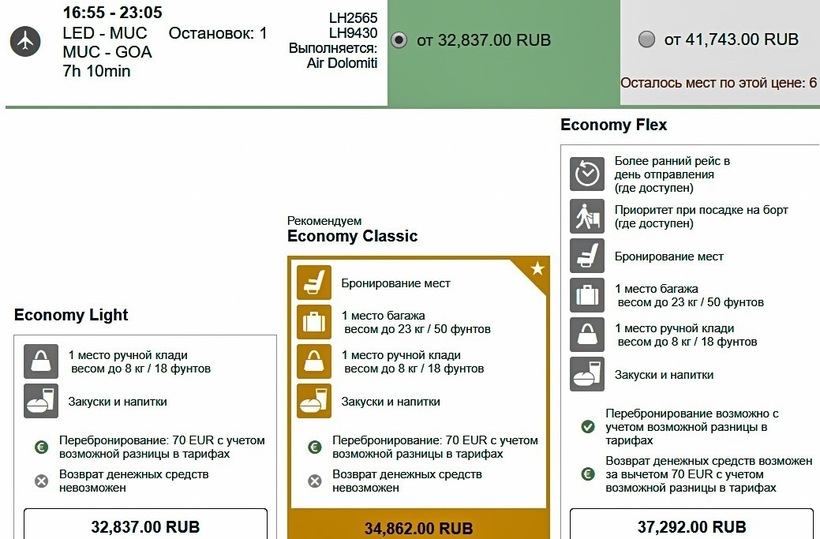This screenshot has width=820, height=539.
Task: Click the Economy Light heading
Action: pyautogui.click(x=71, y=315)
